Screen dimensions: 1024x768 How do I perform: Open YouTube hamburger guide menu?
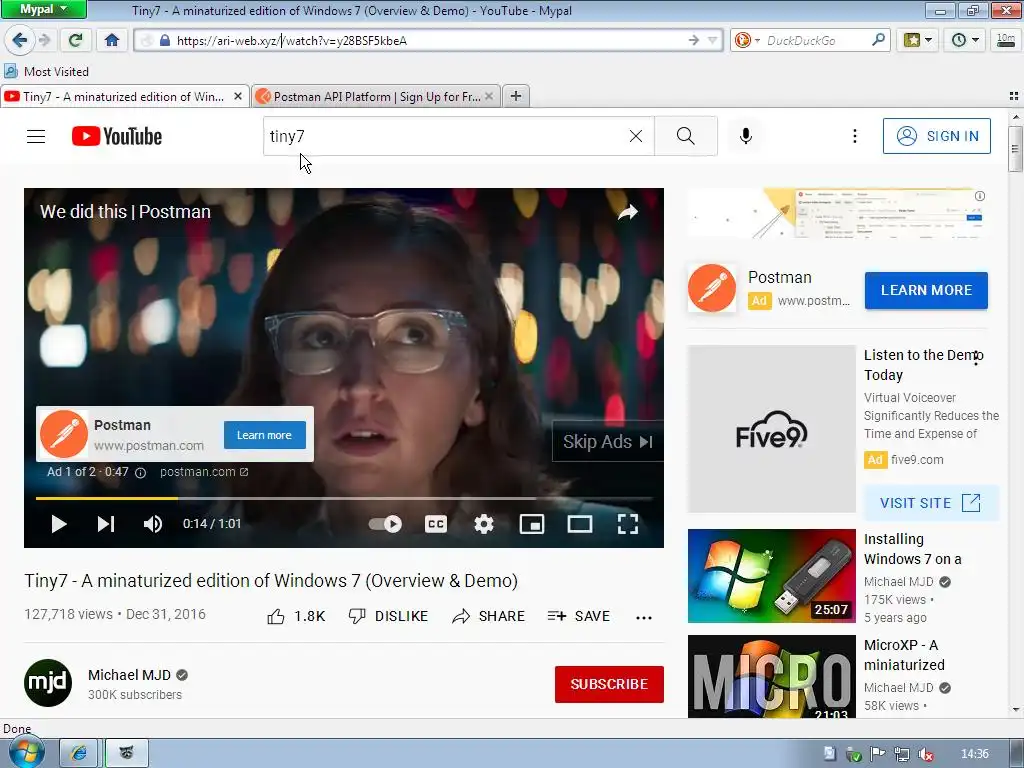click(36, 136)
